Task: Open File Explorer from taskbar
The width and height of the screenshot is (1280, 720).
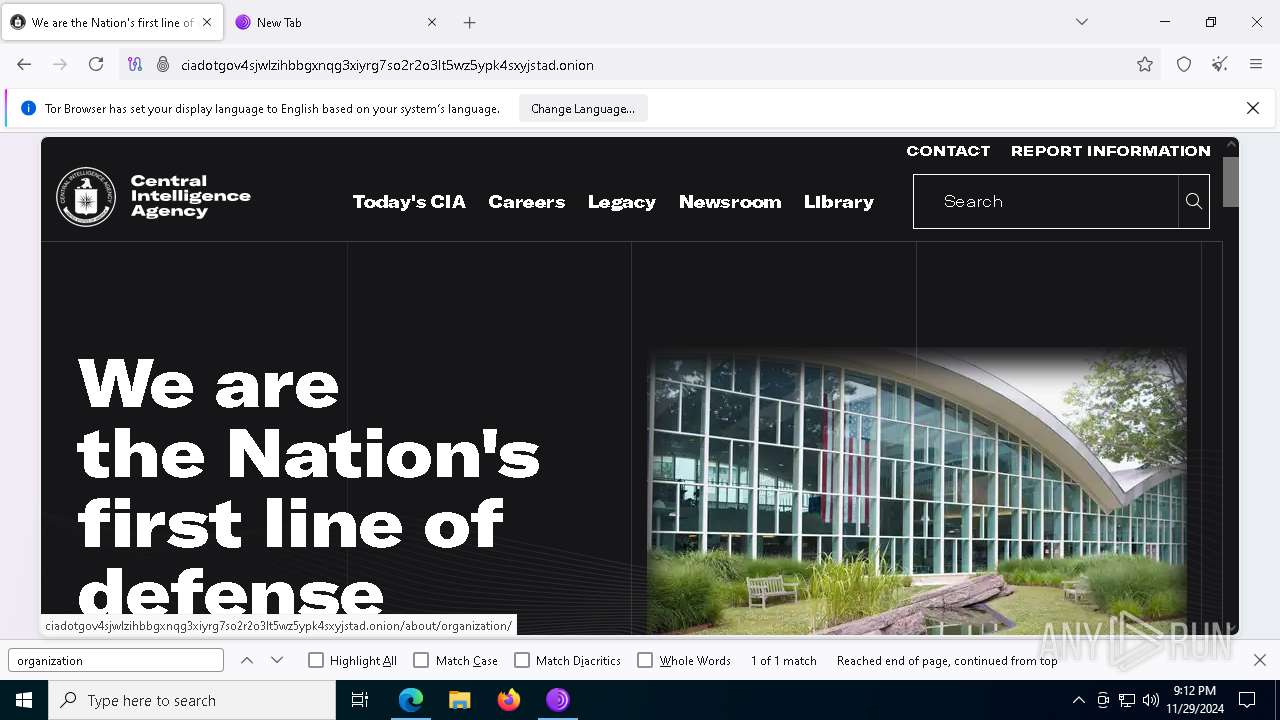Action: coord(460,700)
